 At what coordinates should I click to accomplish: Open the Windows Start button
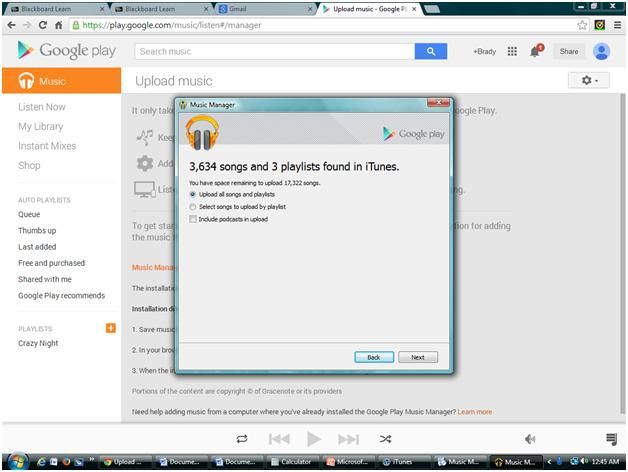click(x=16, y=462)
